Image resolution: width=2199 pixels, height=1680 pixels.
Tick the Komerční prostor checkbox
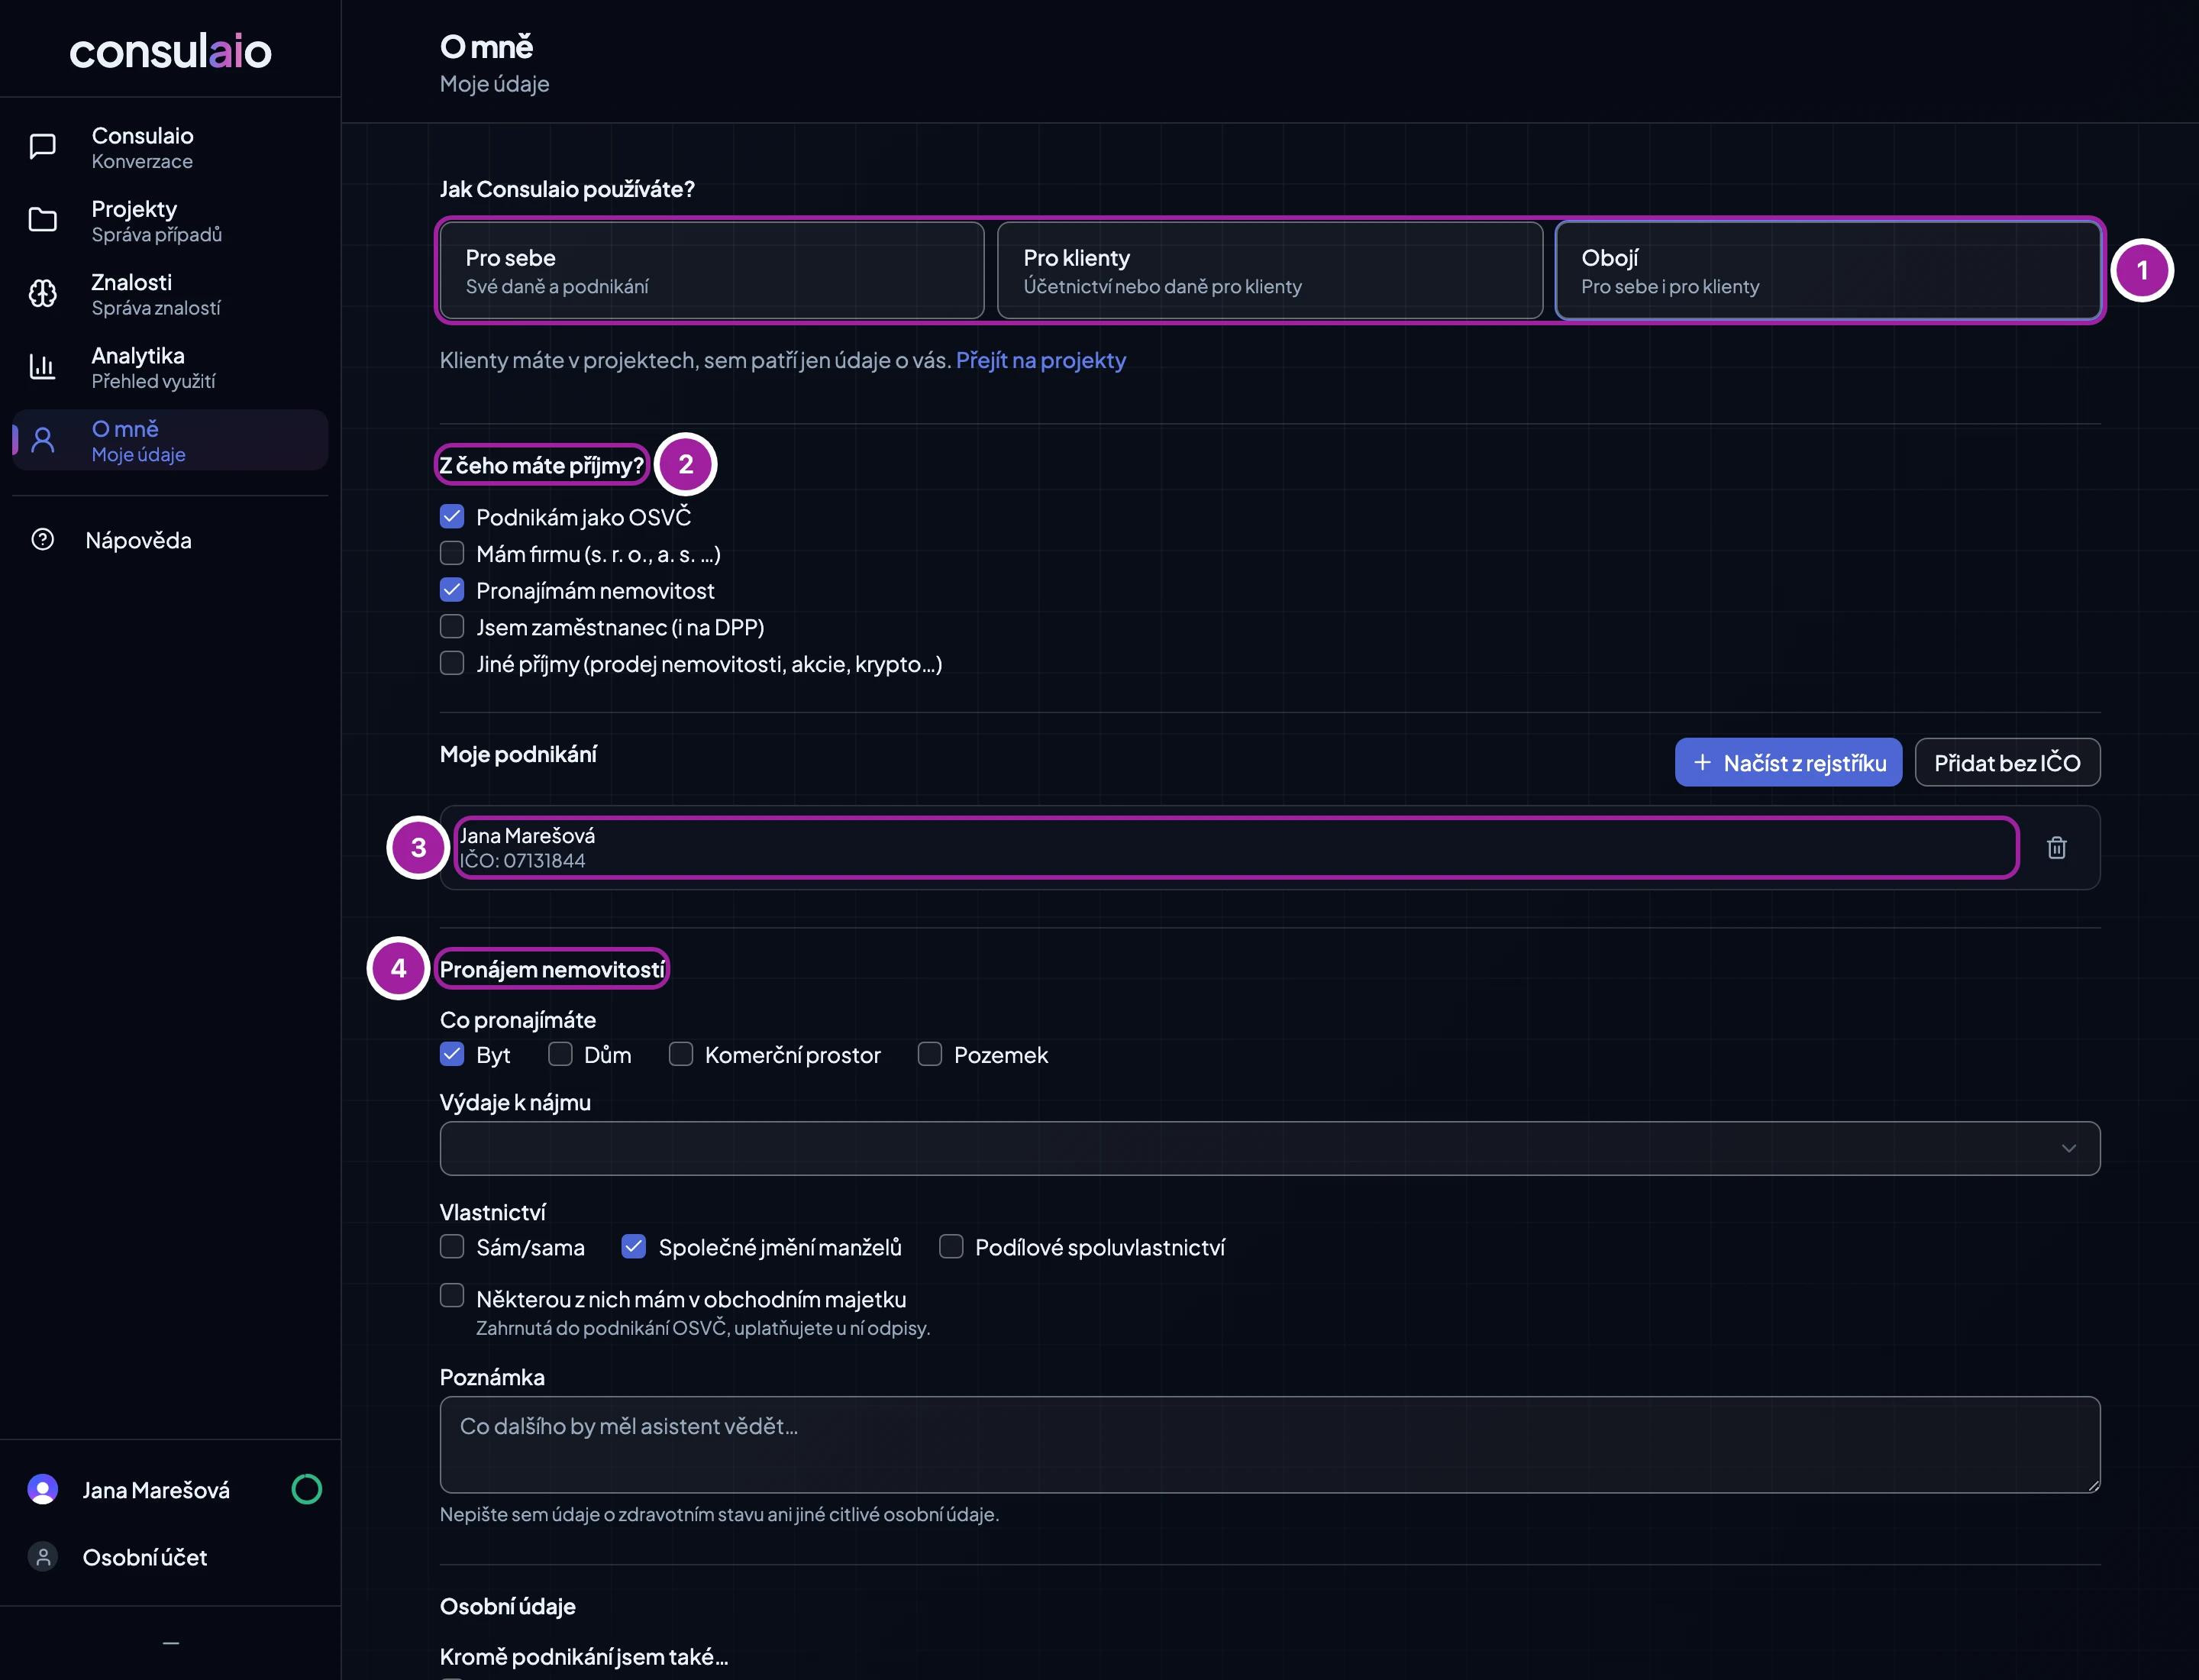click(x=681, y=1054)
